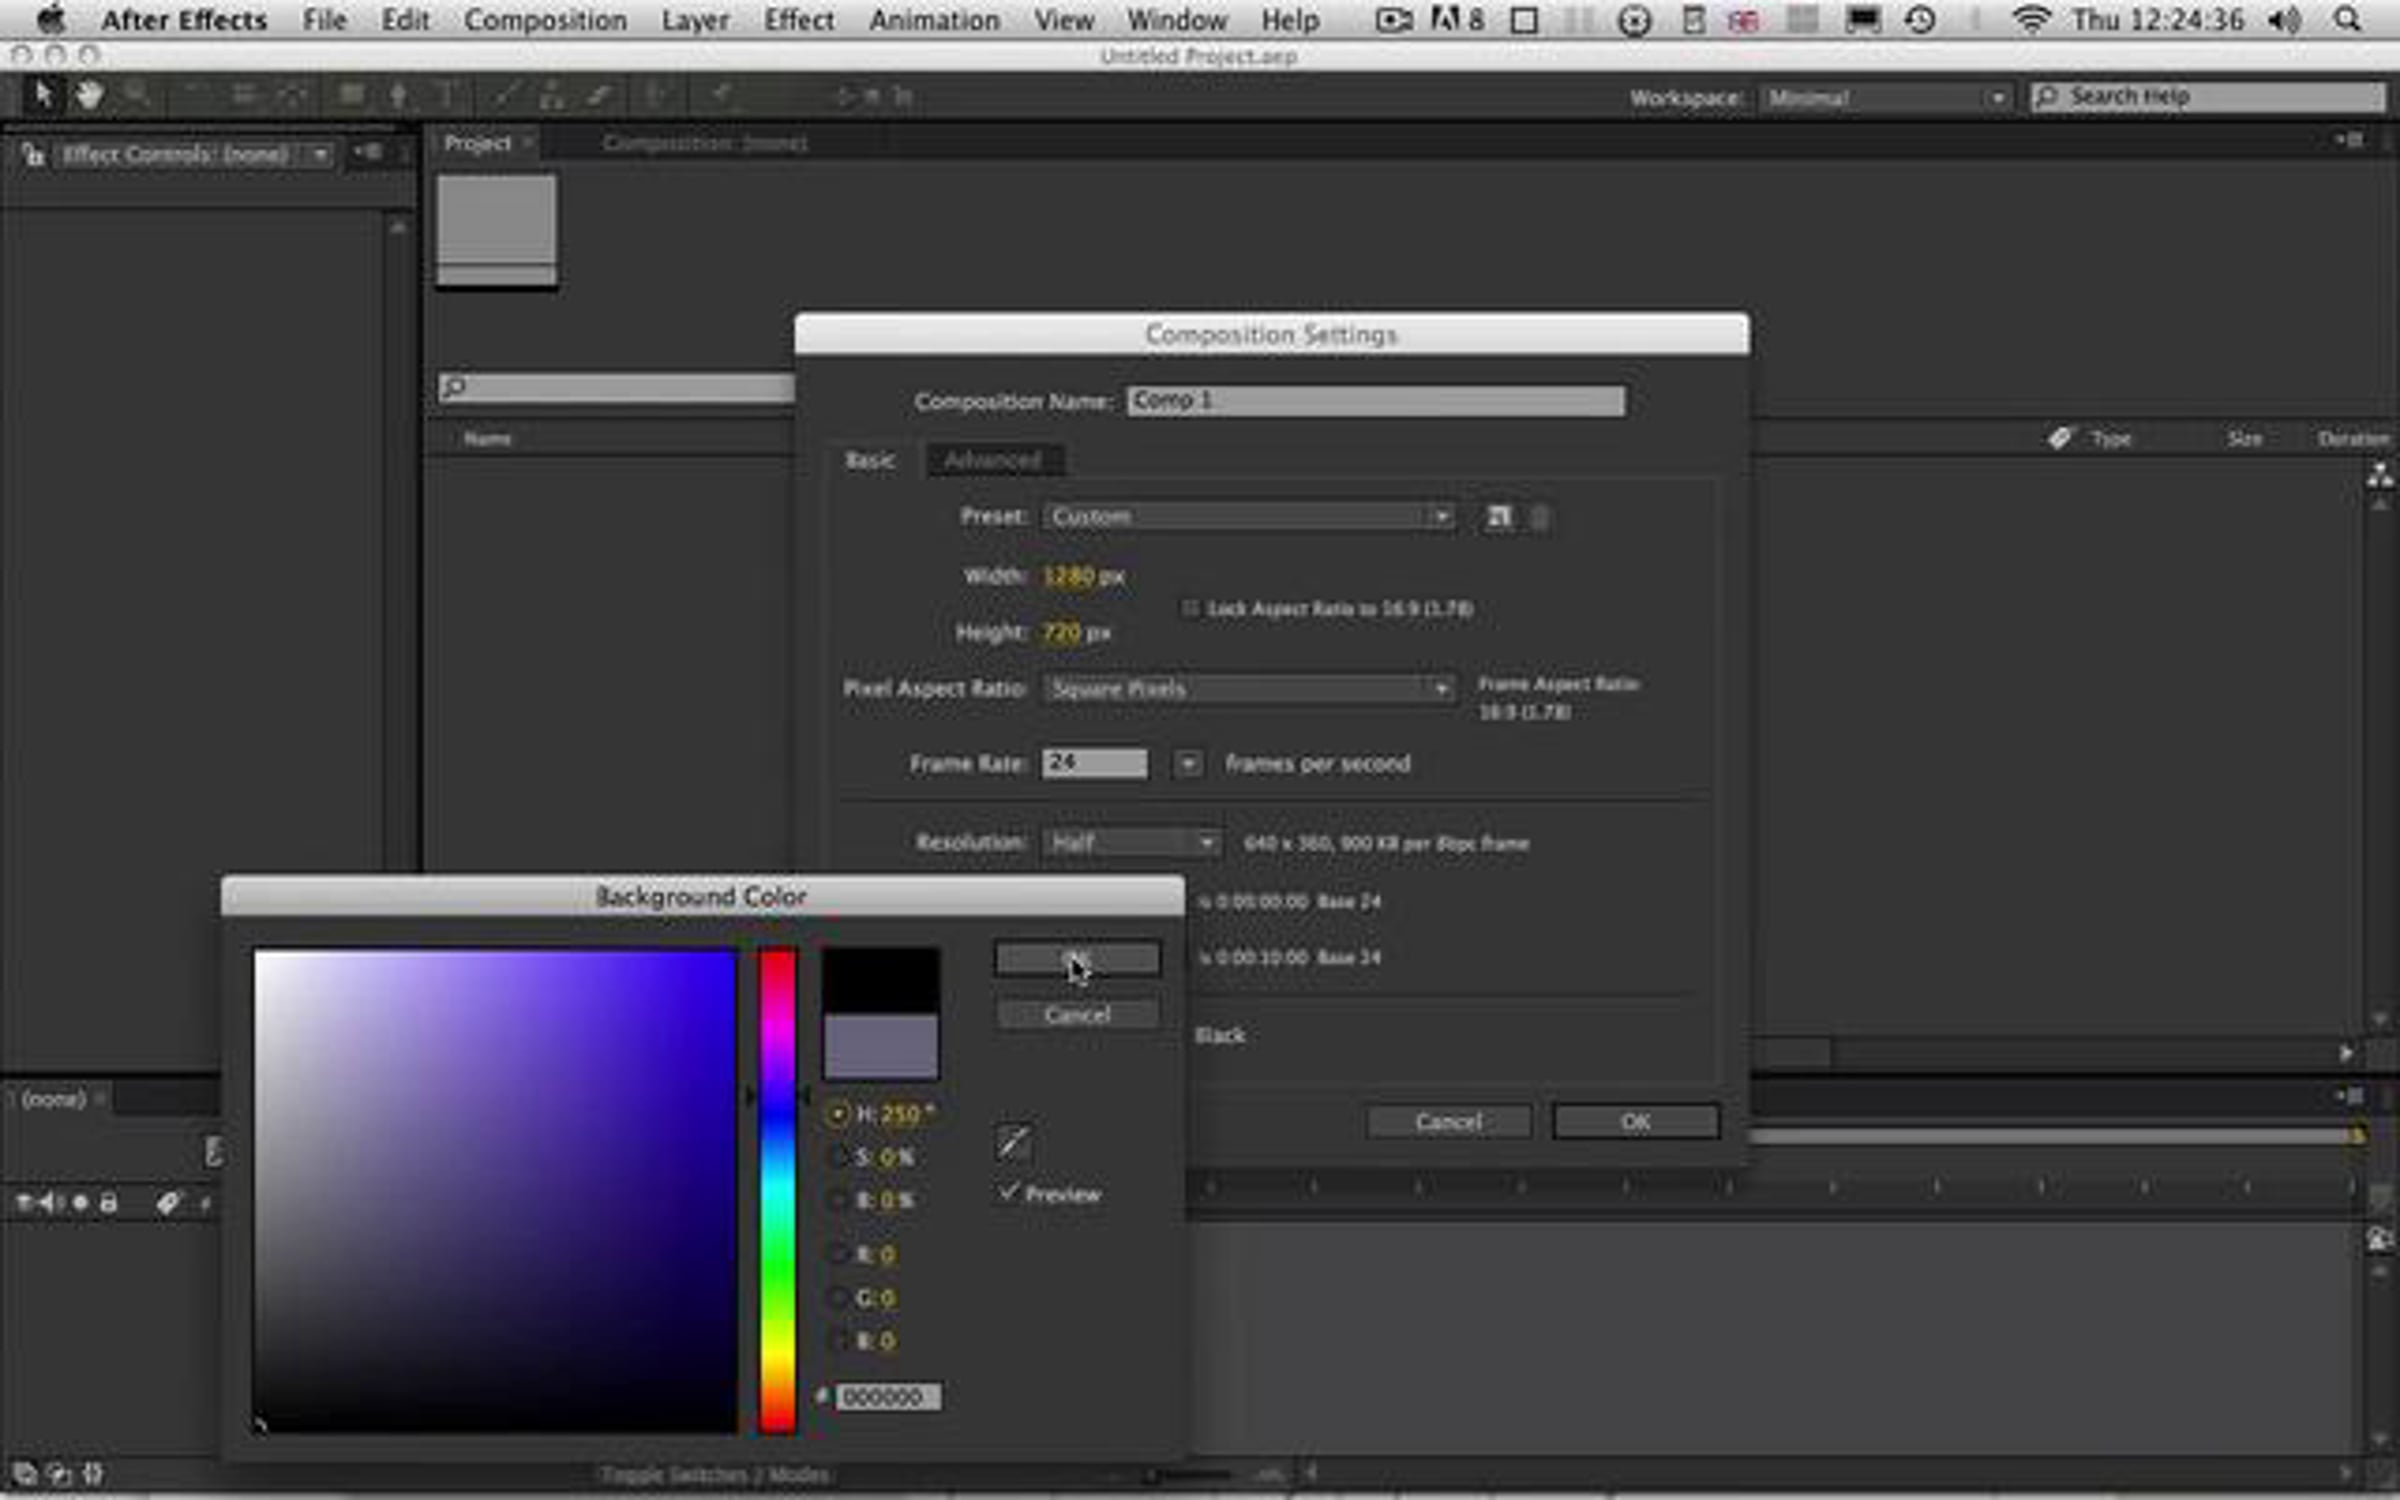Screen dimensions: 2400x1500
Task: Switch to the Advanced tab
Action: point(994,460)
